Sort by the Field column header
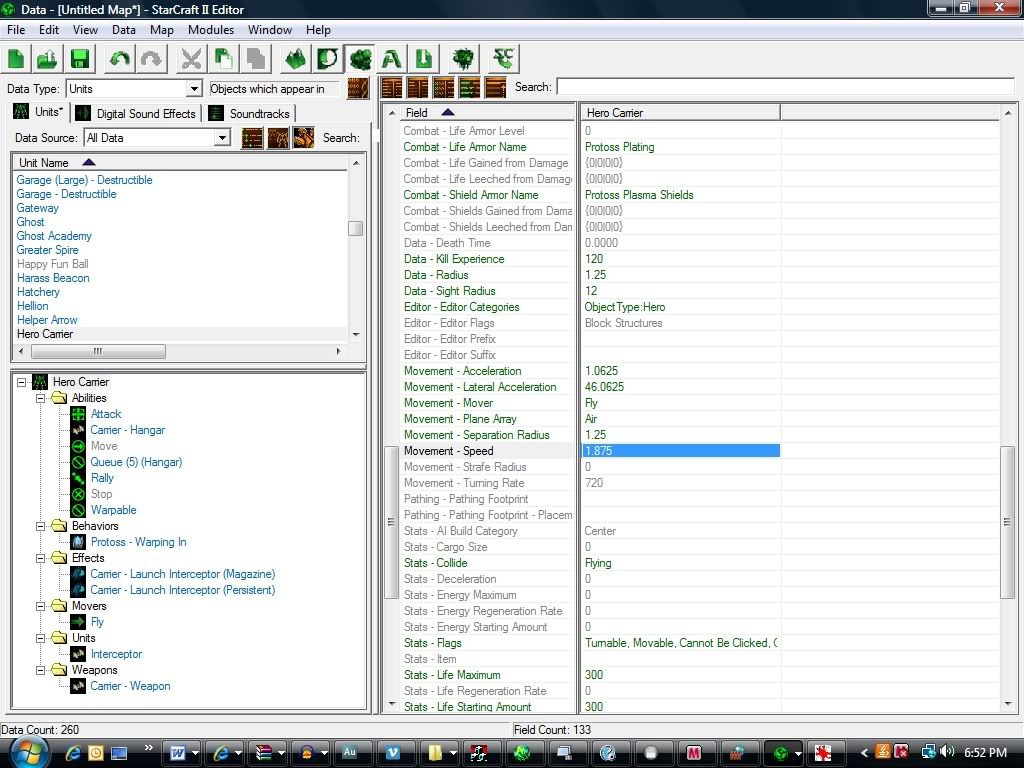Image resolution: width=1024 pixels, height=768 pixels. (487, 113)
